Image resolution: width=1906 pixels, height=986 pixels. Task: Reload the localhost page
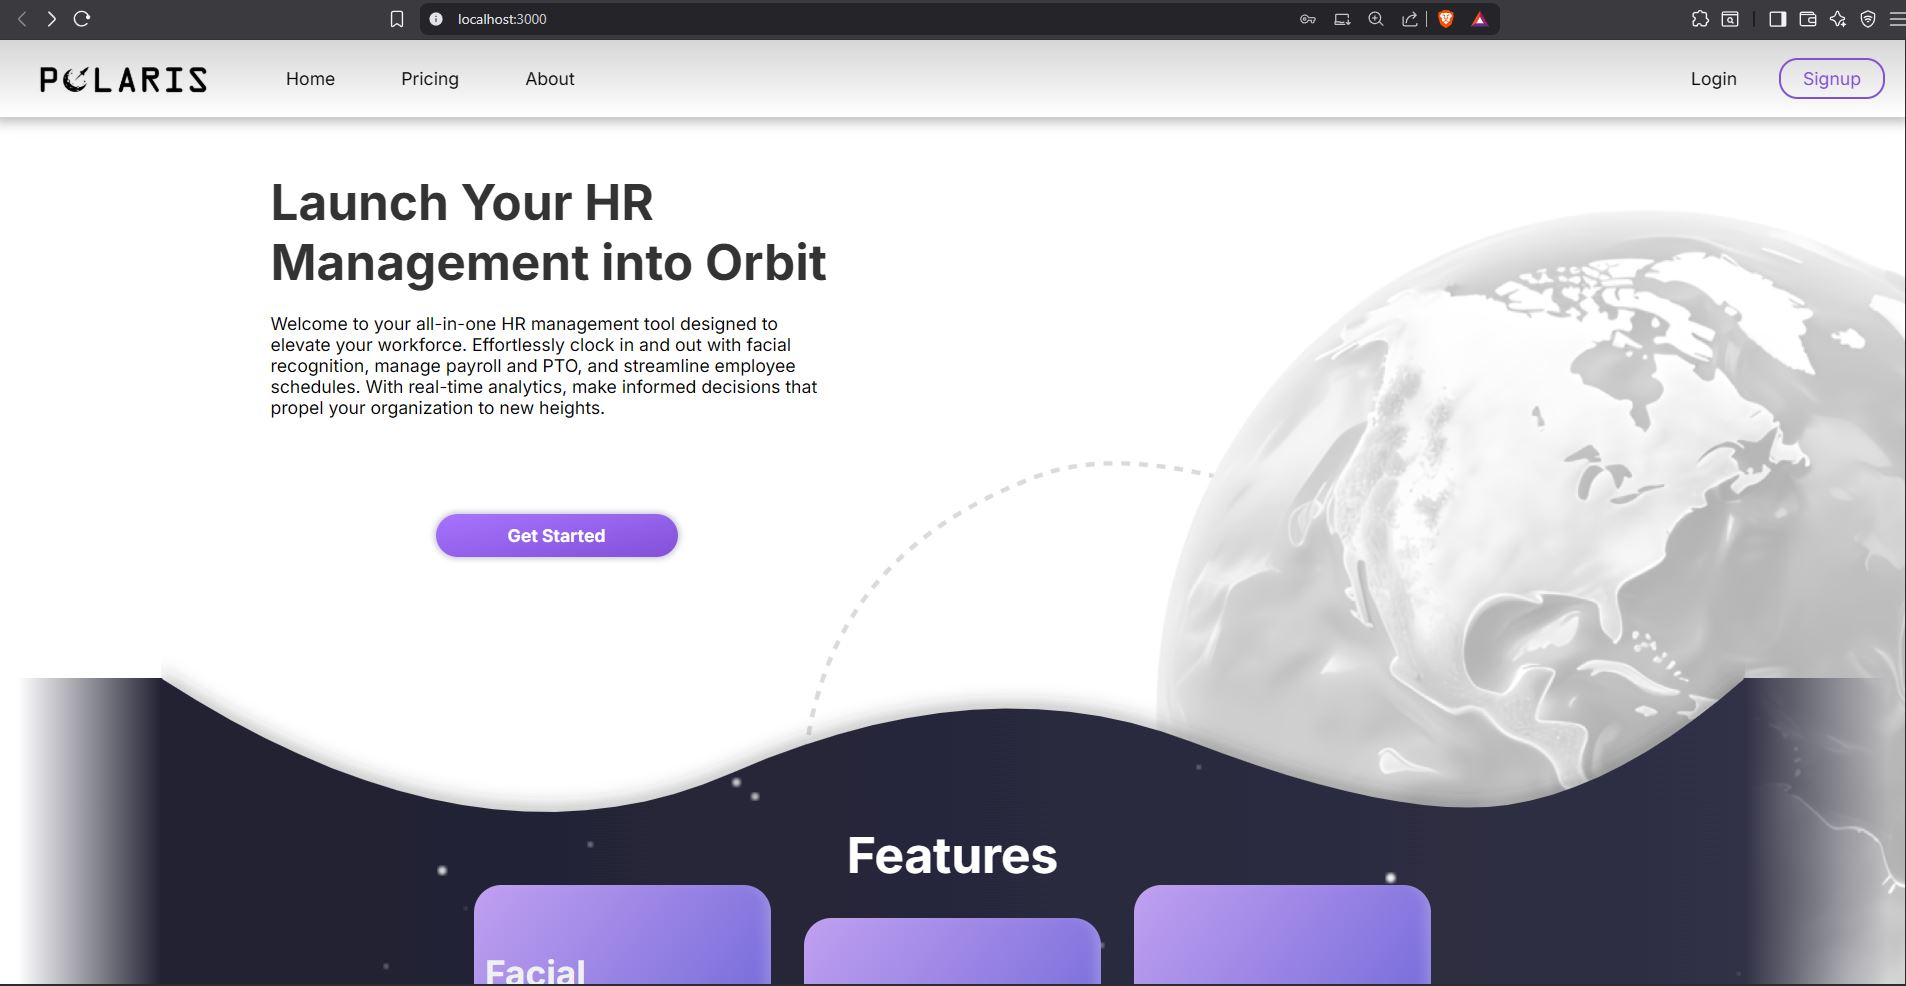(x=82, y=19)
